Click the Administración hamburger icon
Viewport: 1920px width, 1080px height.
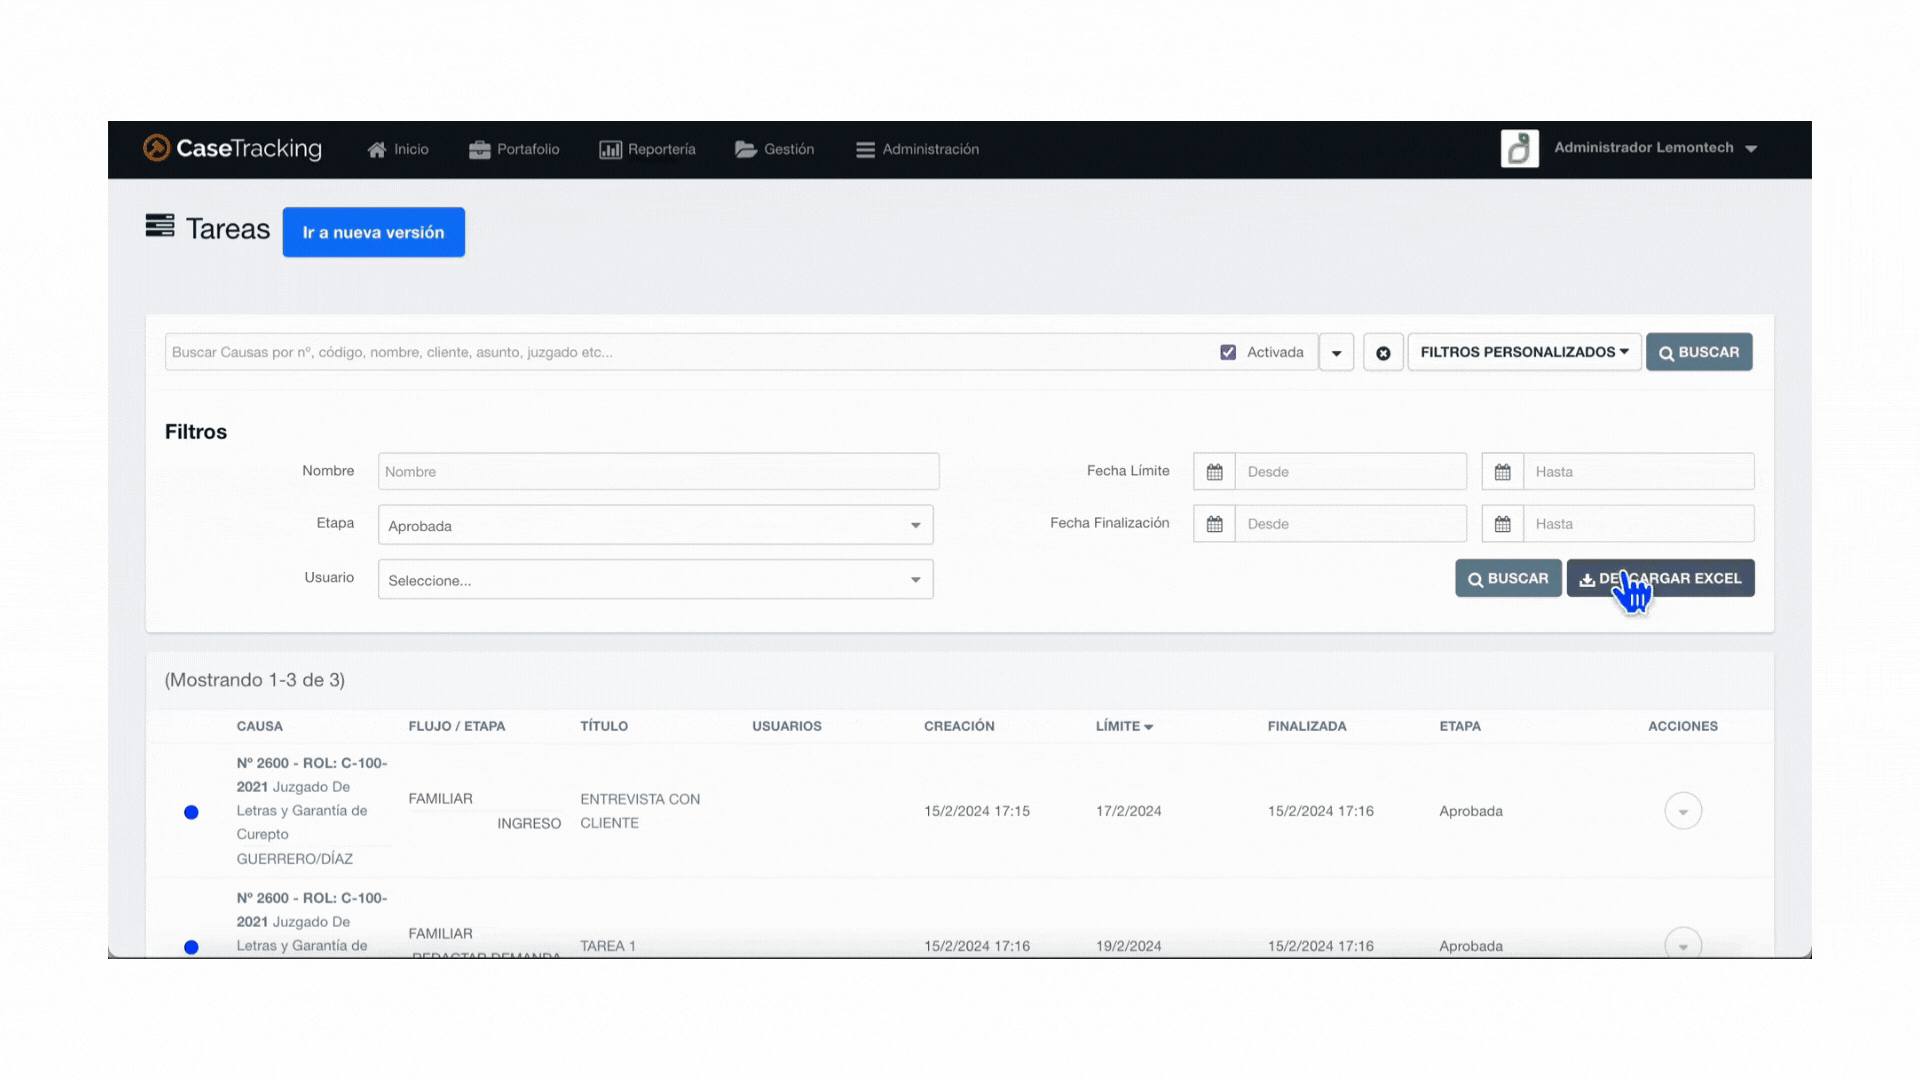[865, 149]
